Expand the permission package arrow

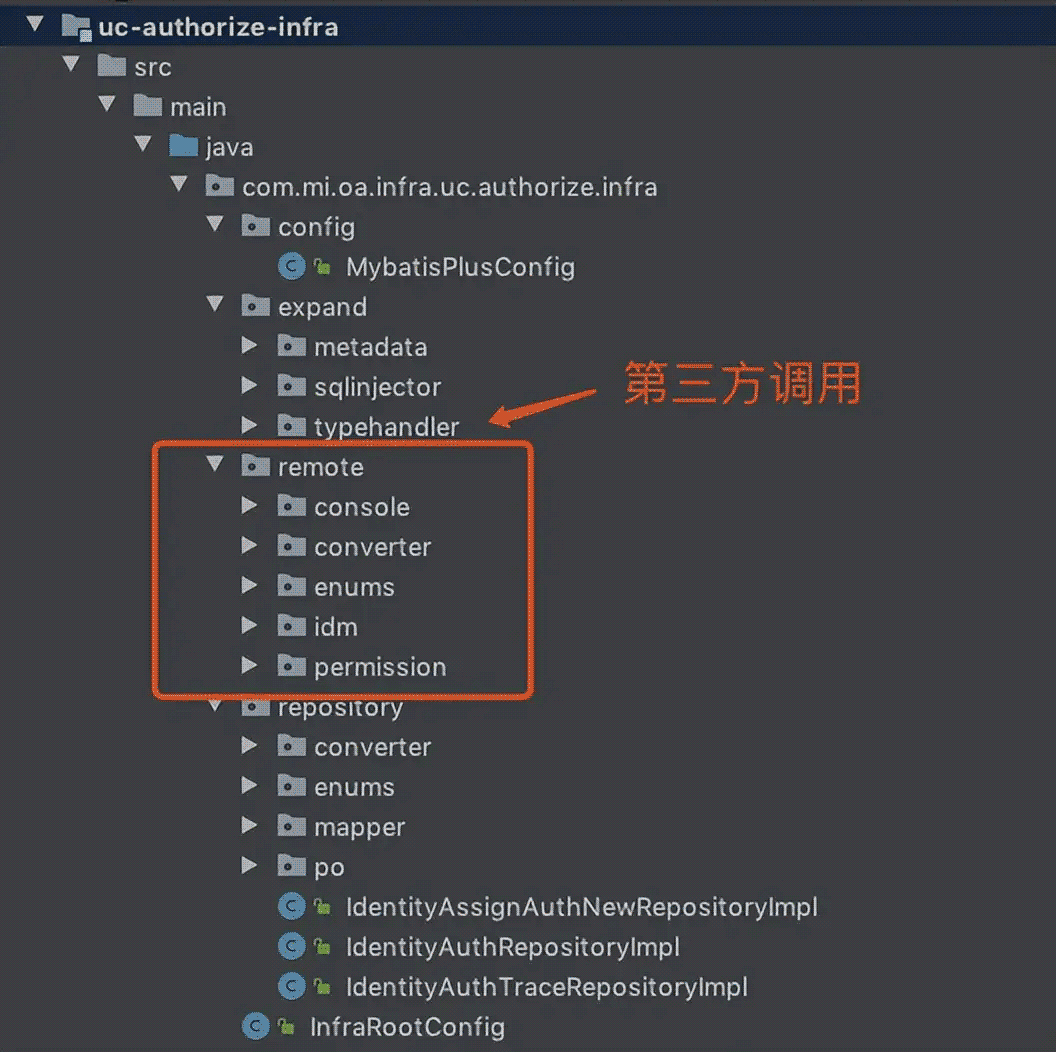coord(249,665)
